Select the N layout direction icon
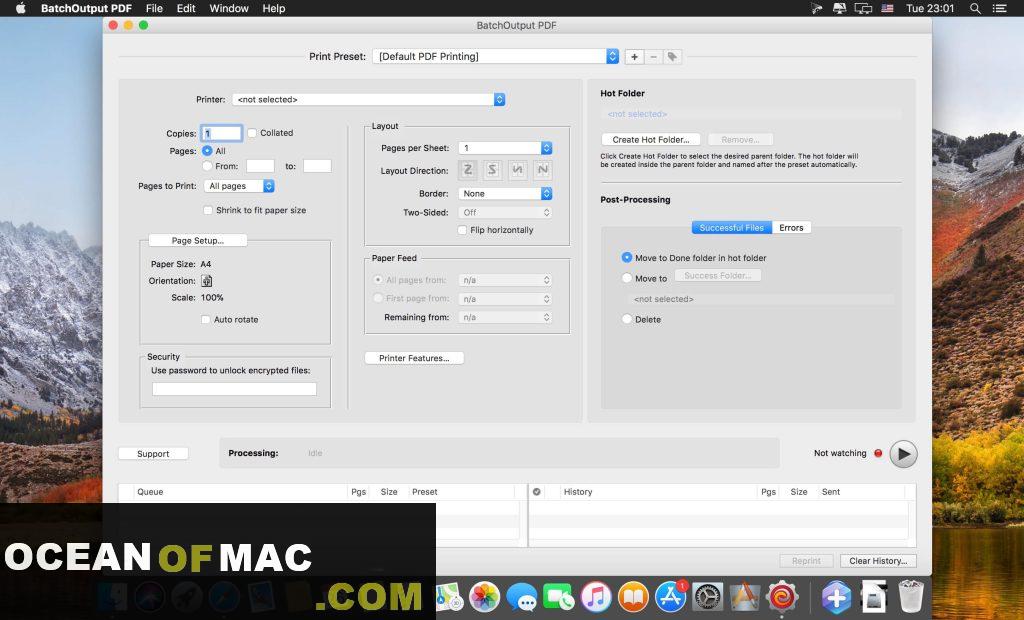This screenshot has height=620, width=1024. coord(542,170)
